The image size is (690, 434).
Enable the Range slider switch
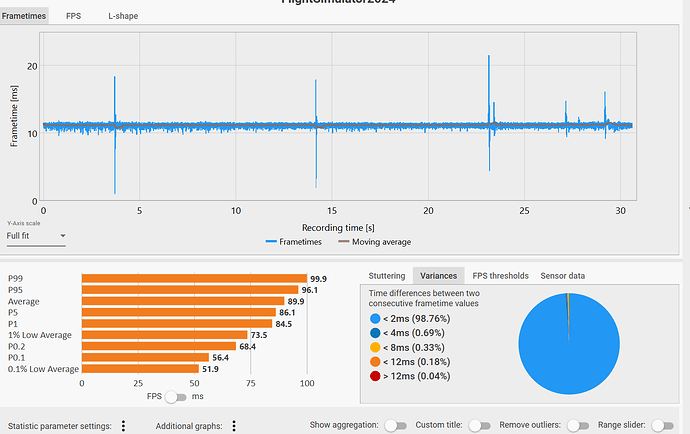tap(662, 426)
